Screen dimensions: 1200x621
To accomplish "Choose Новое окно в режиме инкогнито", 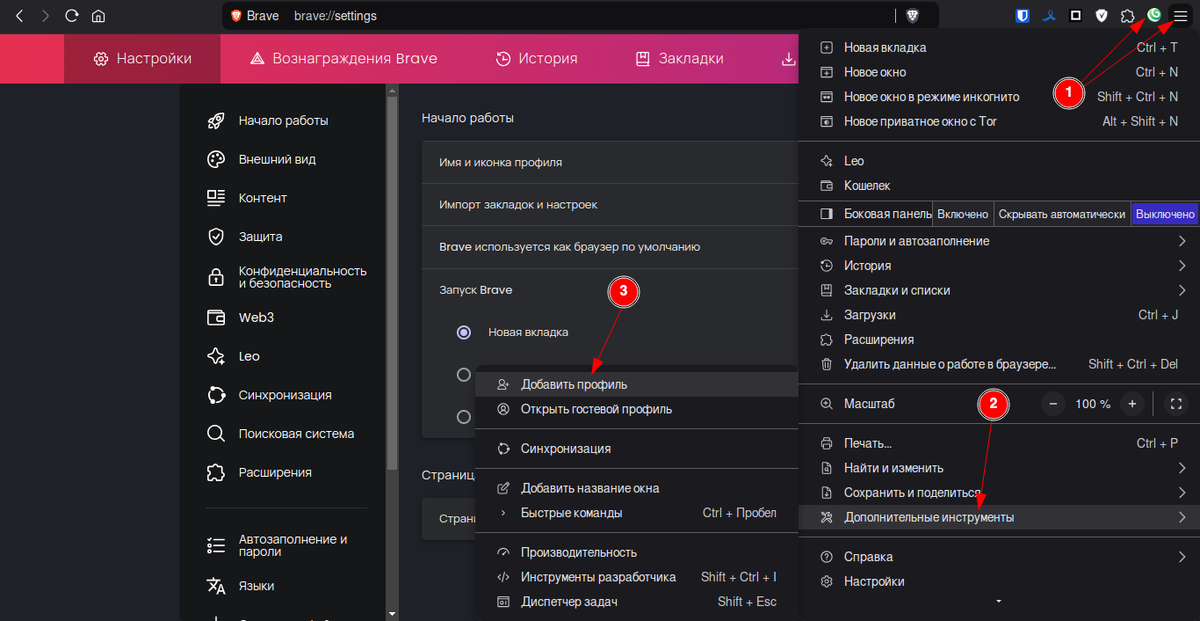I will [999, 97].
